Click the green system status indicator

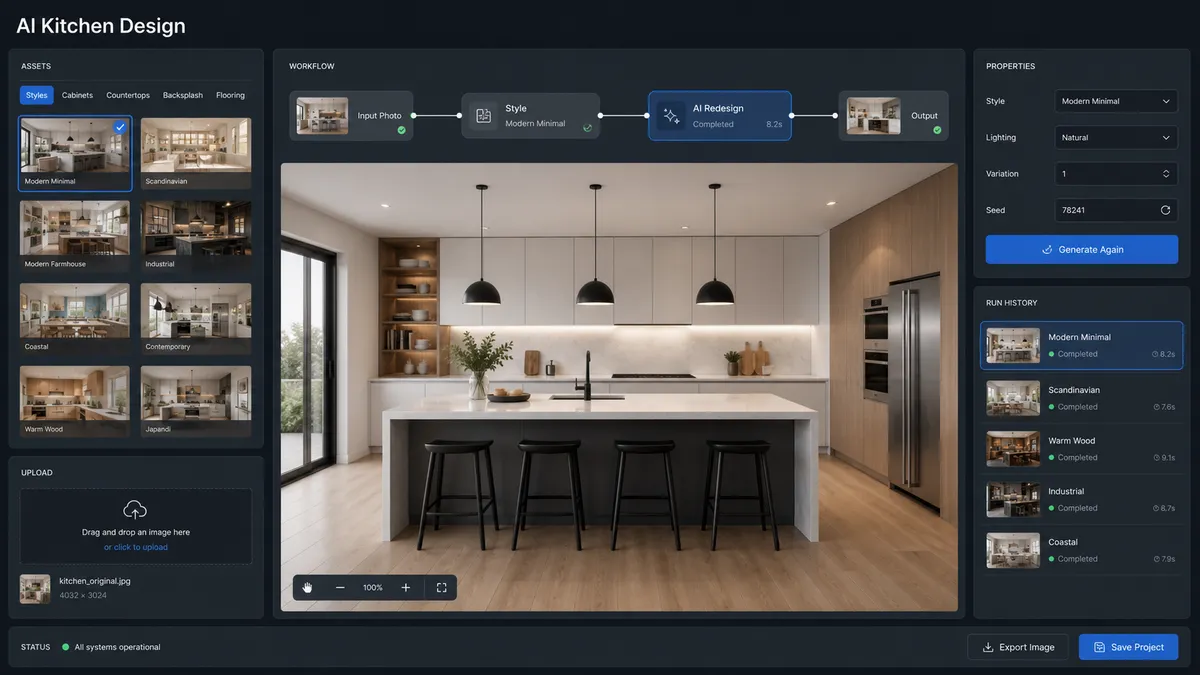[66, 647]
